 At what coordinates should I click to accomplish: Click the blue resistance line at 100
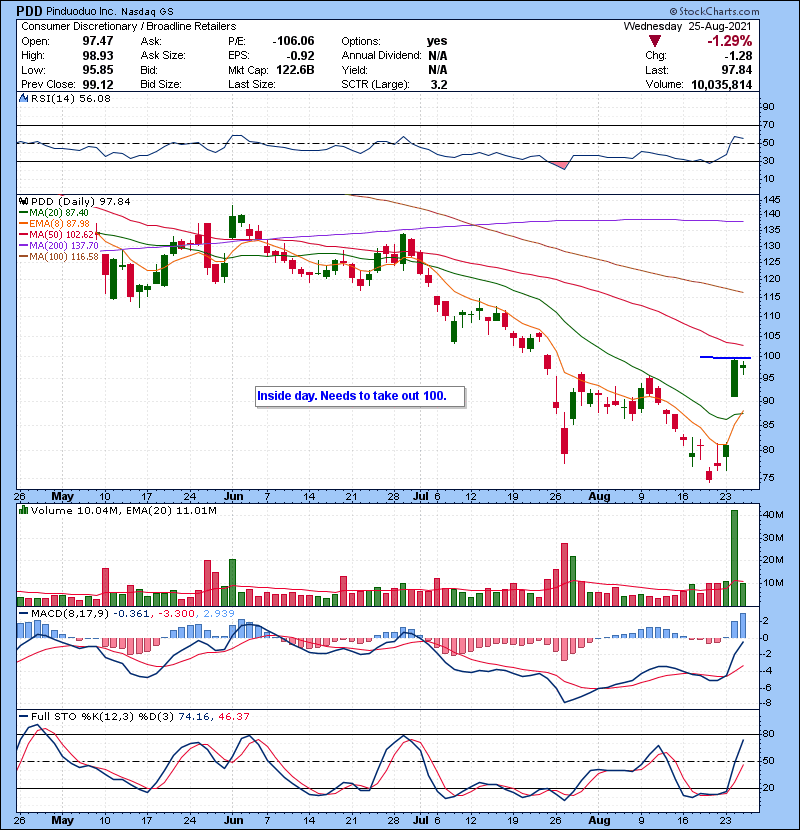(725, 358)
